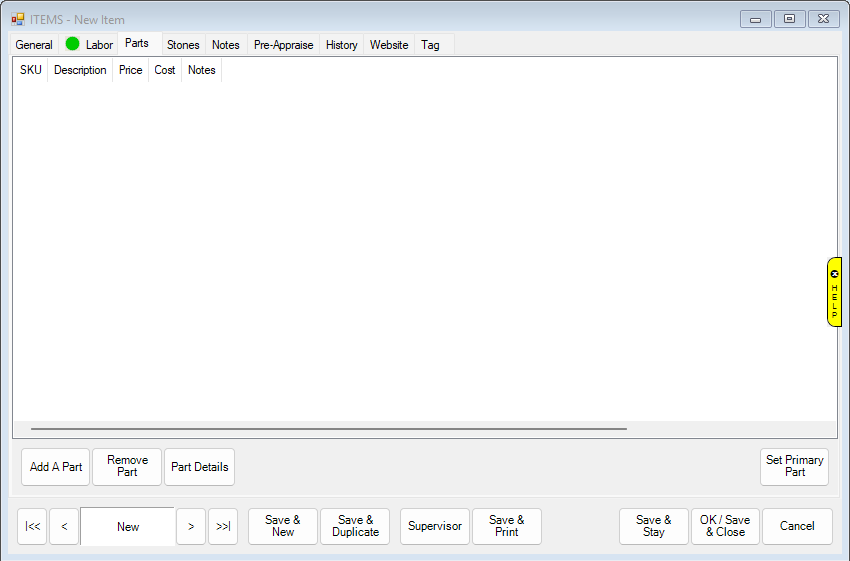
Task: Click the Add A Part button
Action: [56, 467]
